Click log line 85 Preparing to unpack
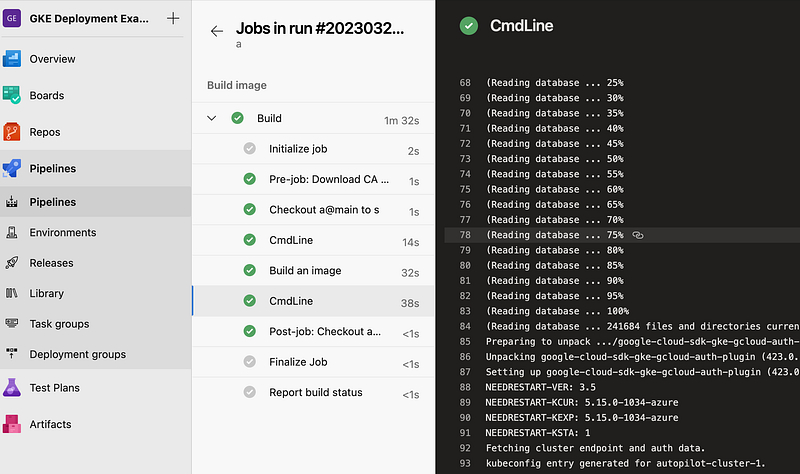This screenshot has height=474, width=800. pos(642,341)
